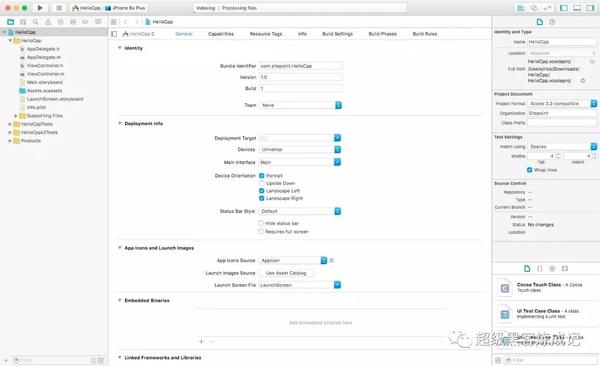Check Hide status bar option
The width and height of the screenshot is (600, 366).
click(261, 223)
